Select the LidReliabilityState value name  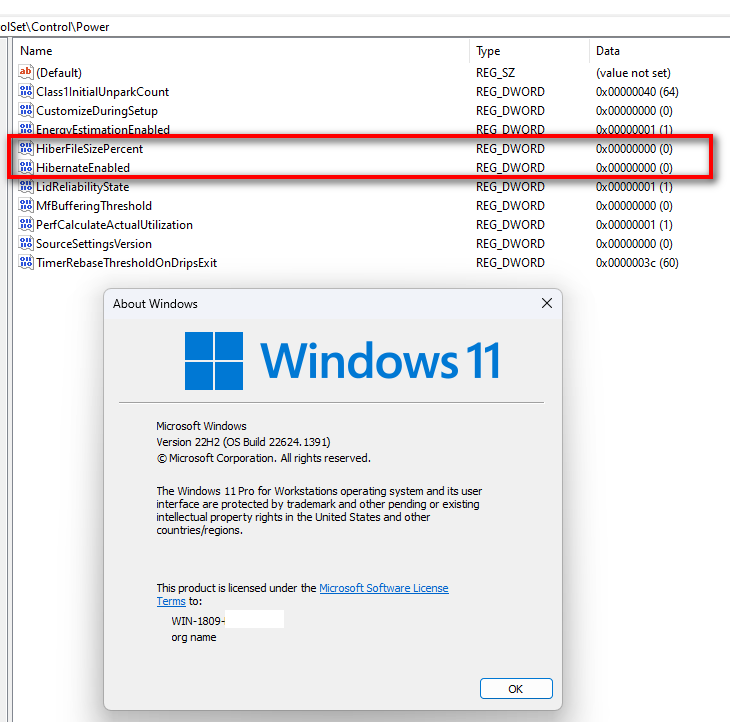click(x=82, y=187)
